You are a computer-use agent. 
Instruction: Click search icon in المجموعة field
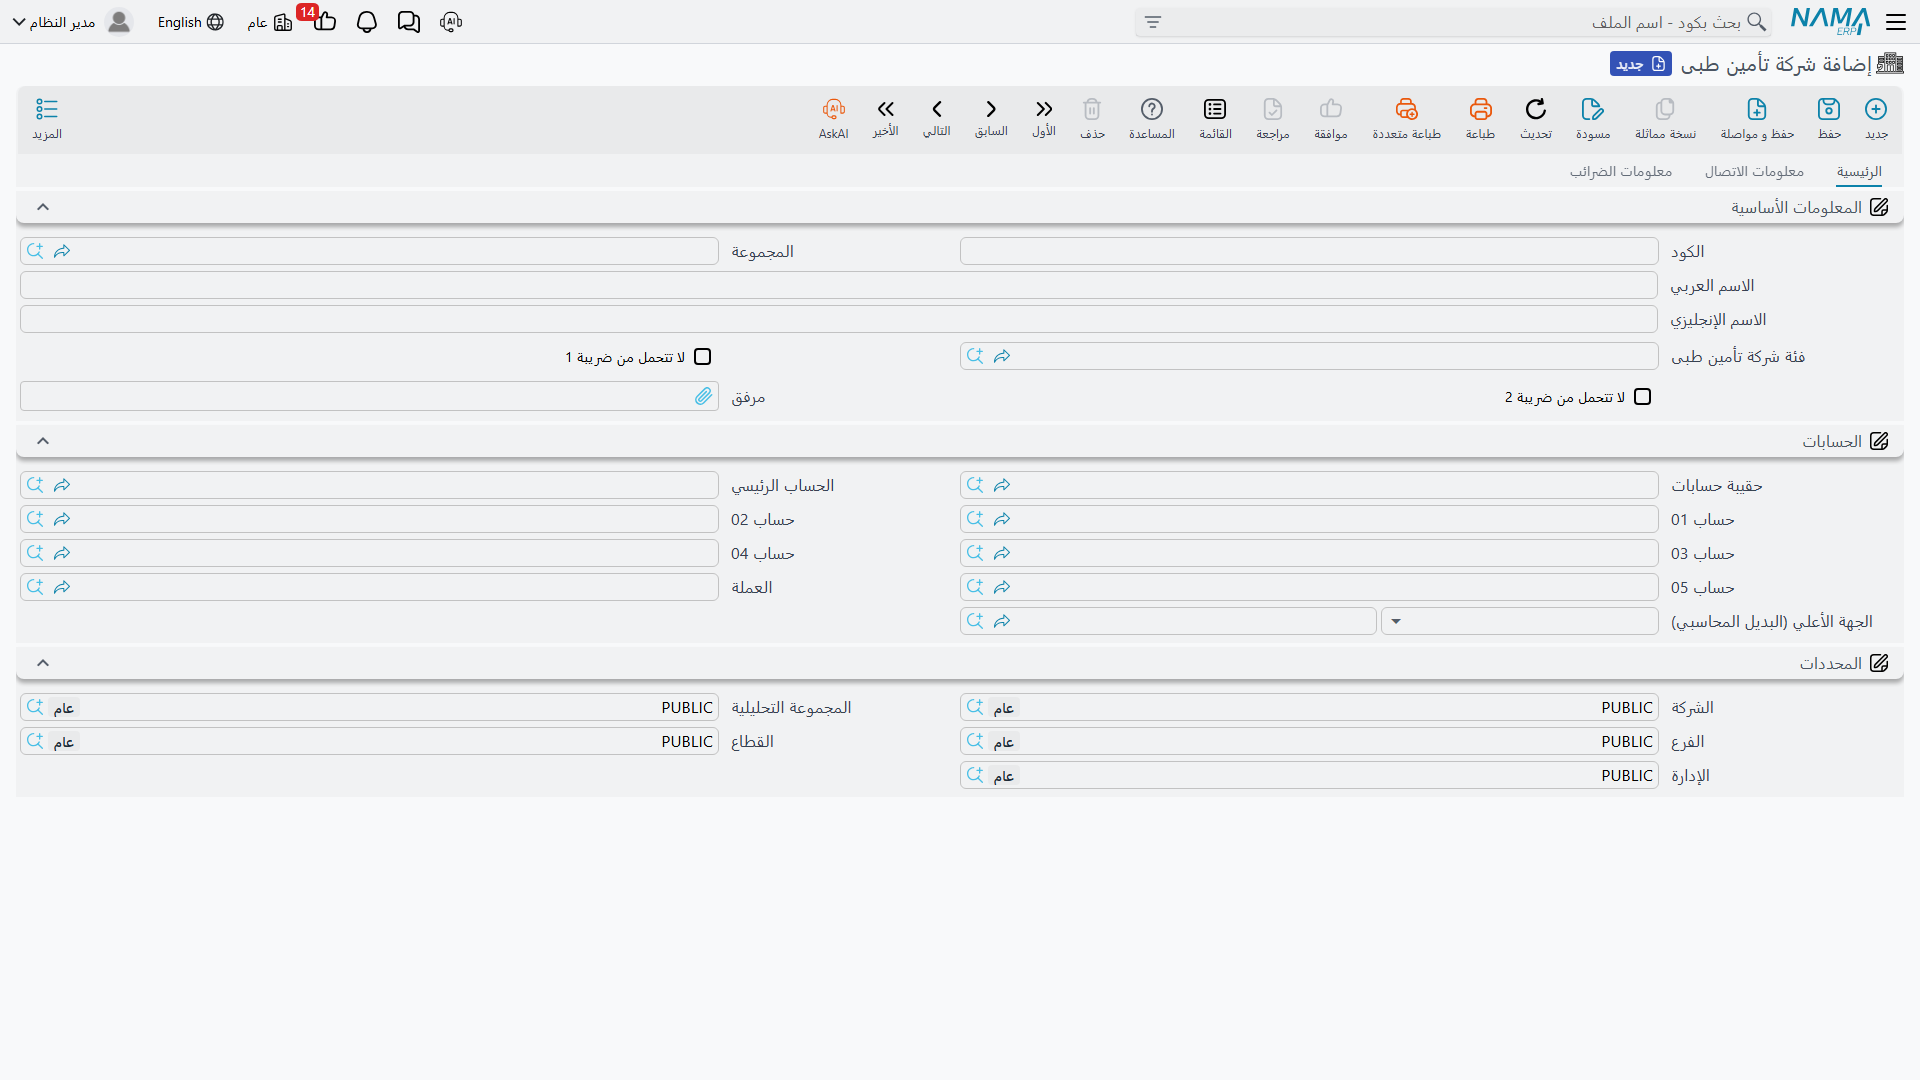point(36,251)
